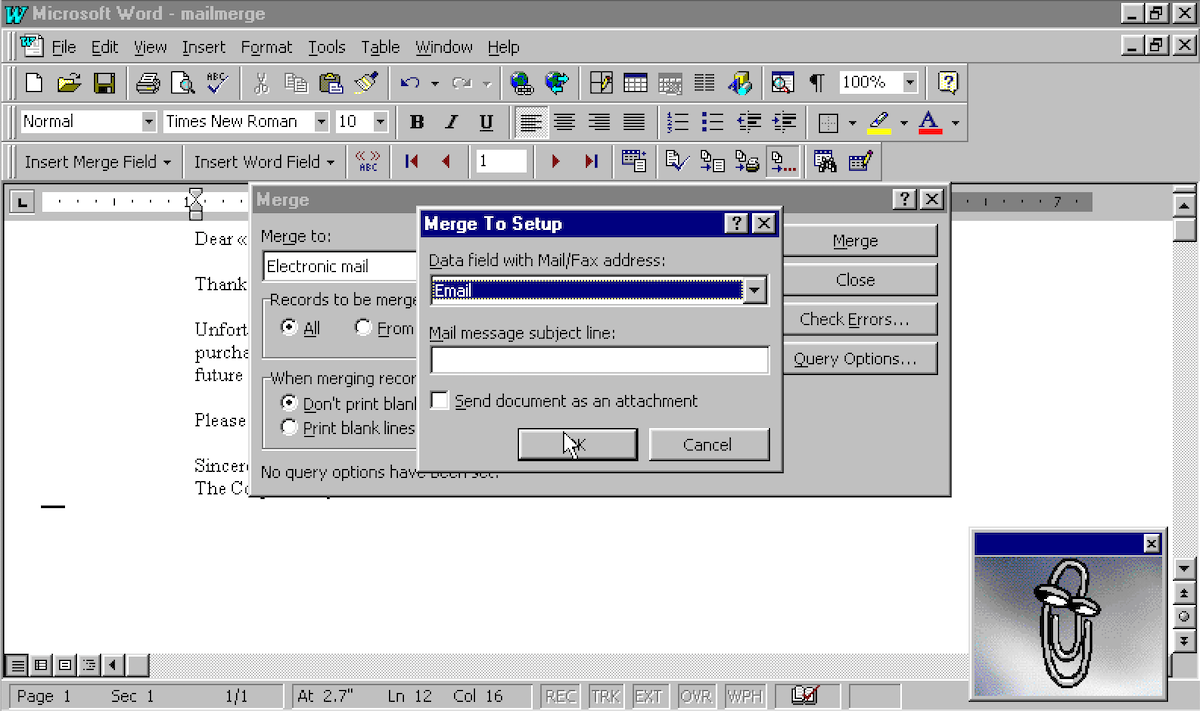Open the Tools menu
The height and width of the screenshot is (711, 1200).
[x=326, y=47]
